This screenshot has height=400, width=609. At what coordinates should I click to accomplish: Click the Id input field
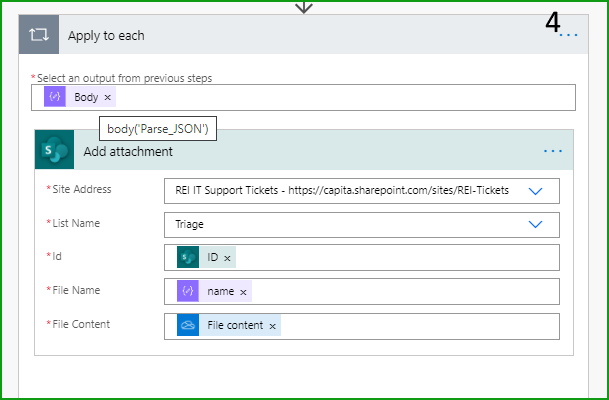(400, 258)
